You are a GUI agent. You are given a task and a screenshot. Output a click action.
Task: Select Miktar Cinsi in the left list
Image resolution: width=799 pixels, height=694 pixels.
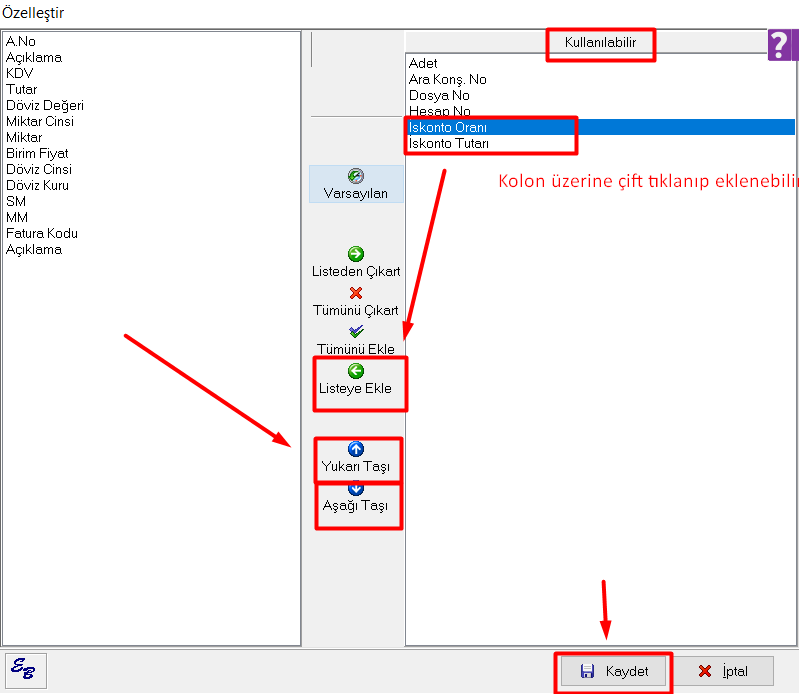(x=151, y=121)
